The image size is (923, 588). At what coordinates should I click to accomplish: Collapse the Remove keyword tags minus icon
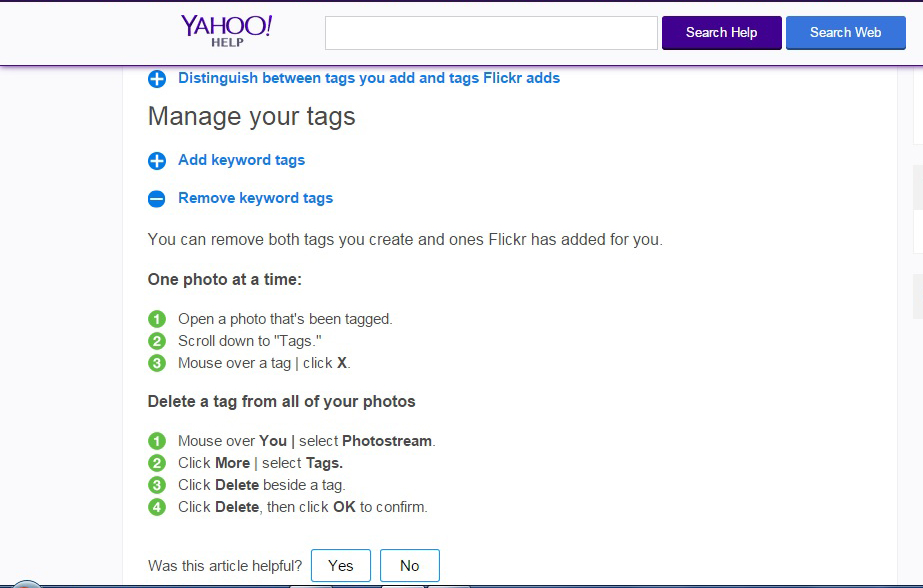point(157,199)
